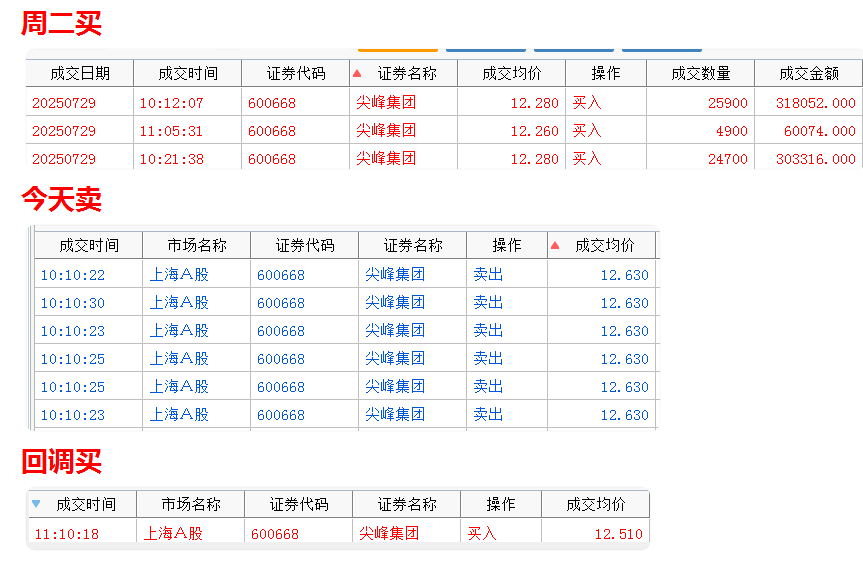The image size is (863, 577).
Task: Click 600668 in the 11:10:18 row
Action: [x=275, y=534]
